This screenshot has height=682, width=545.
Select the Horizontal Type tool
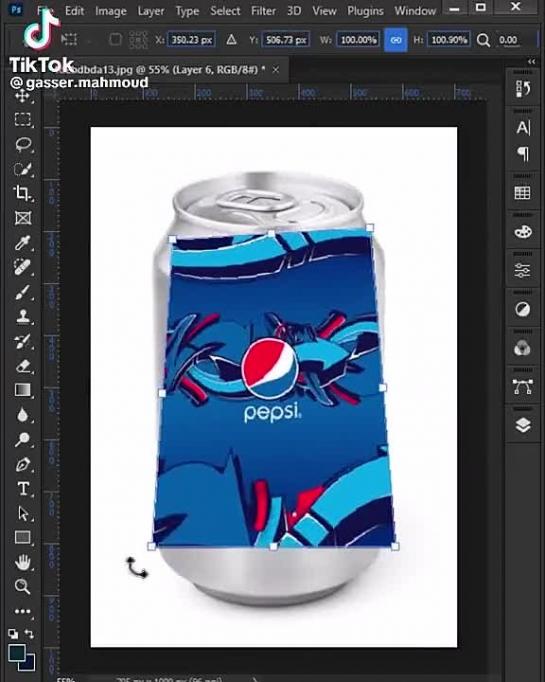click(x=23, y=489)
